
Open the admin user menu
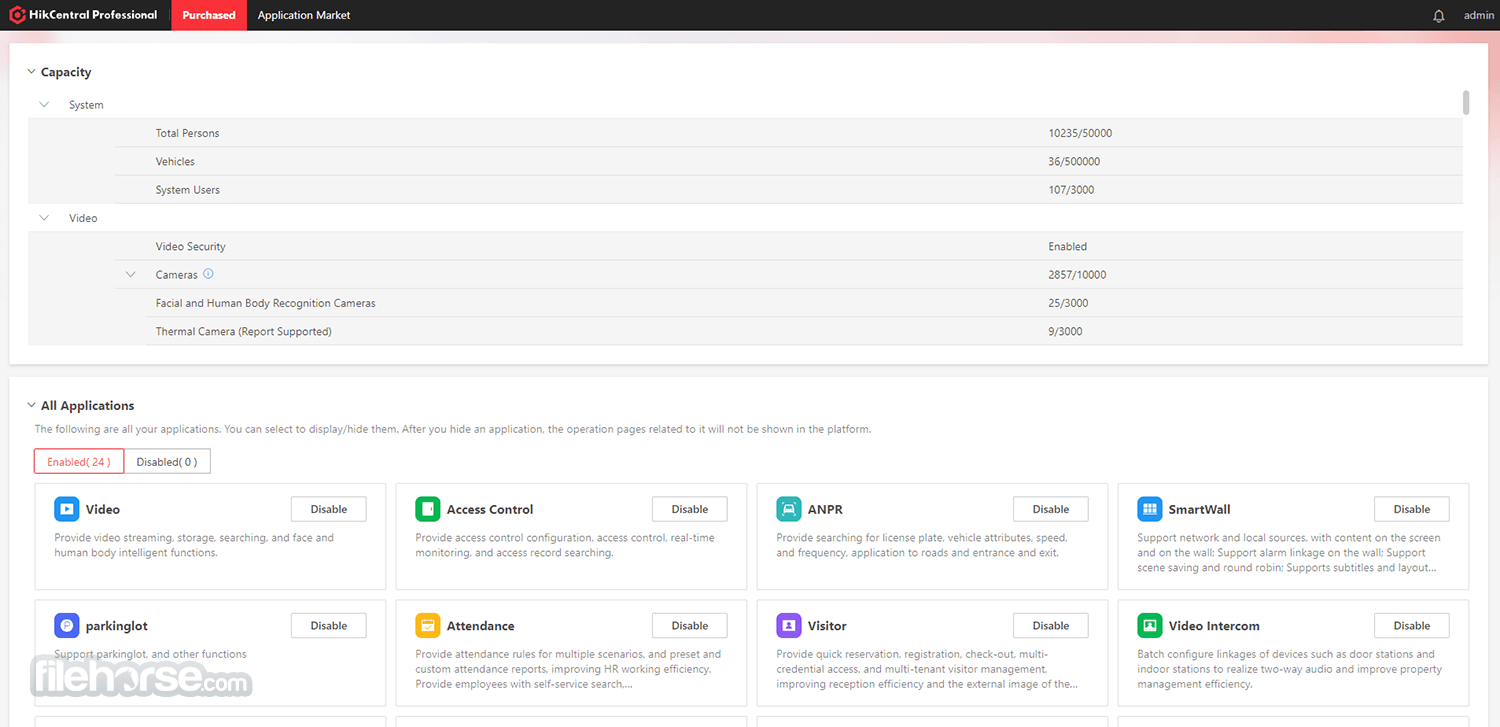(x=1479, y=16)
